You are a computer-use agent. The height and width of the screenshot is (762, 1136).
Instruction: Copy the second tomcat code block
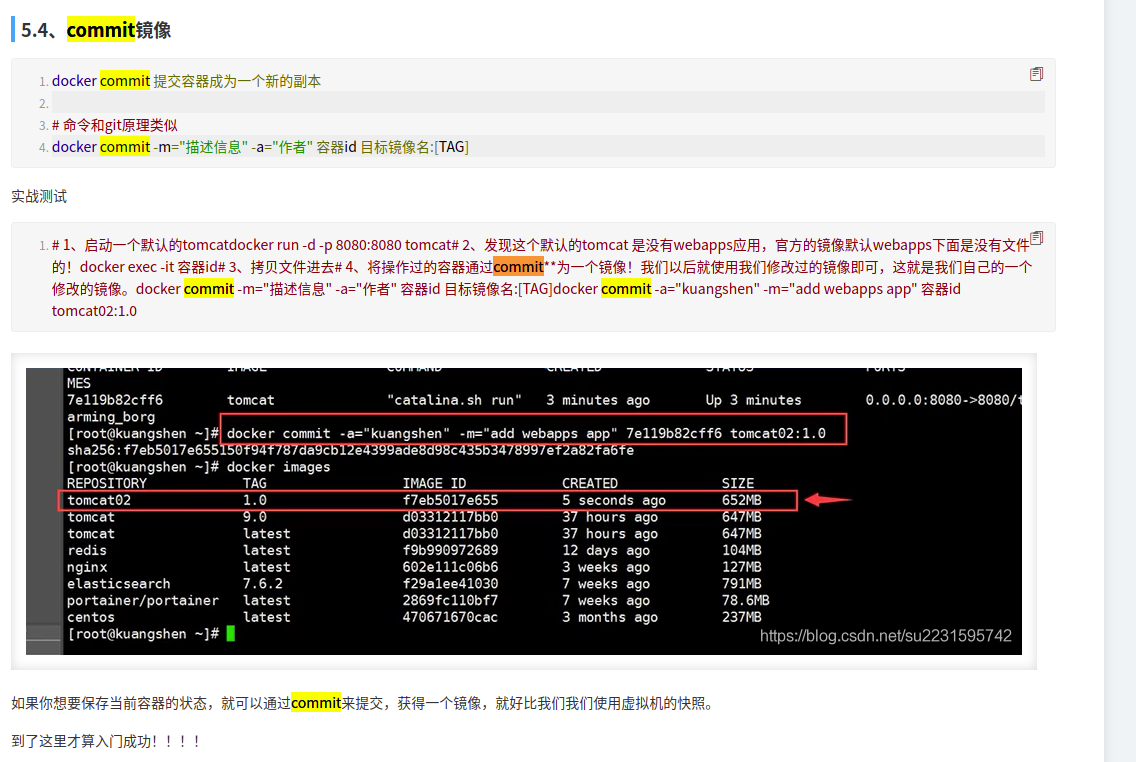(1036, 238)
